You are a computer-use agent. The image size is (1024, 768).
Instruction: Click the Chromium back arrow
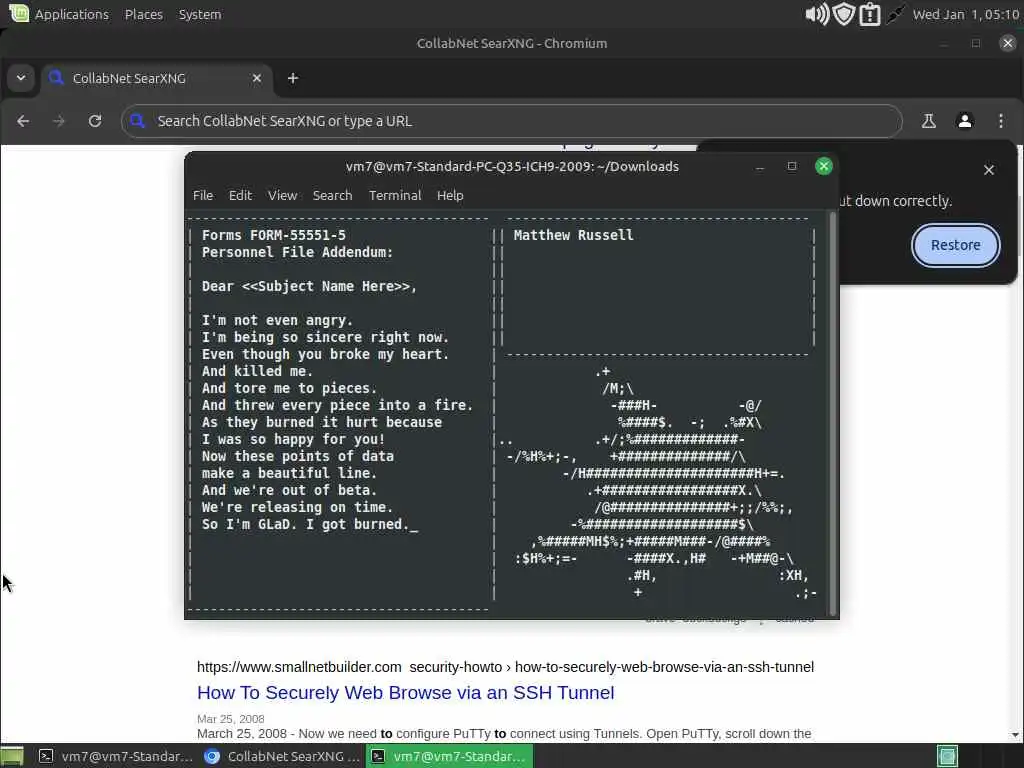(23, 121)
